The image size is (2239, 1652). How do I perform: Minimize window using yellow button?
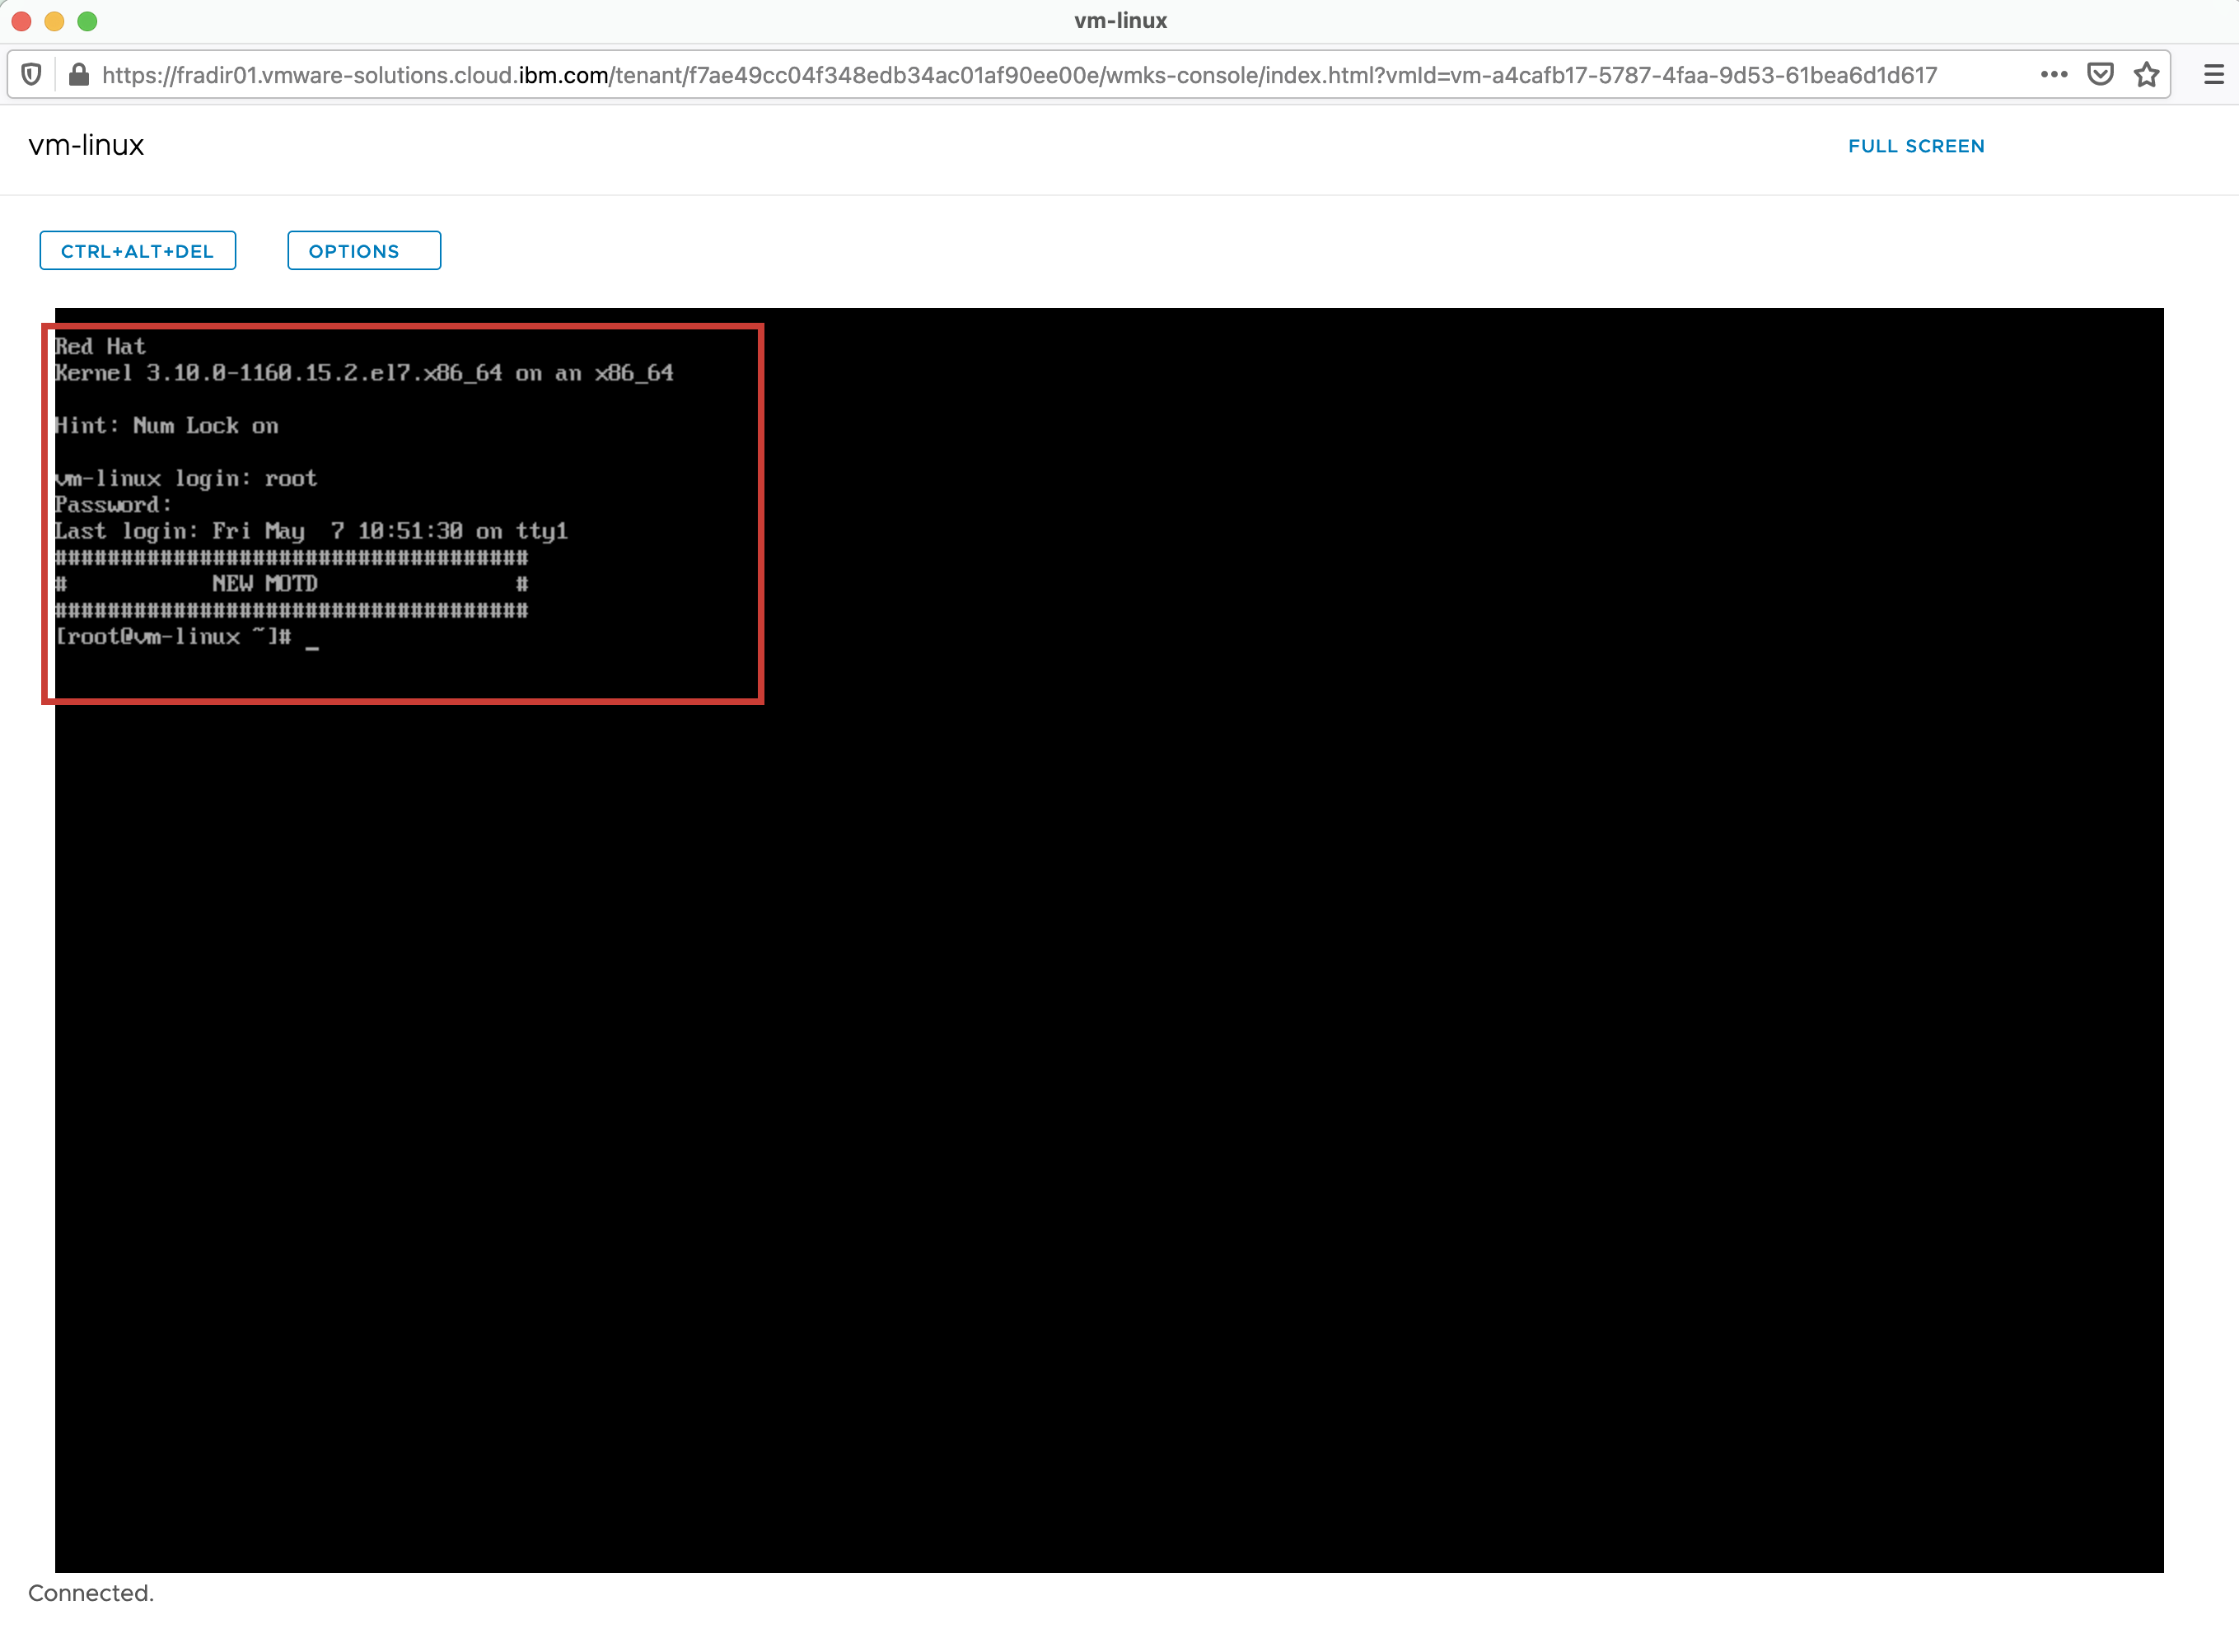pyautogui.click(x=54, y=21)
